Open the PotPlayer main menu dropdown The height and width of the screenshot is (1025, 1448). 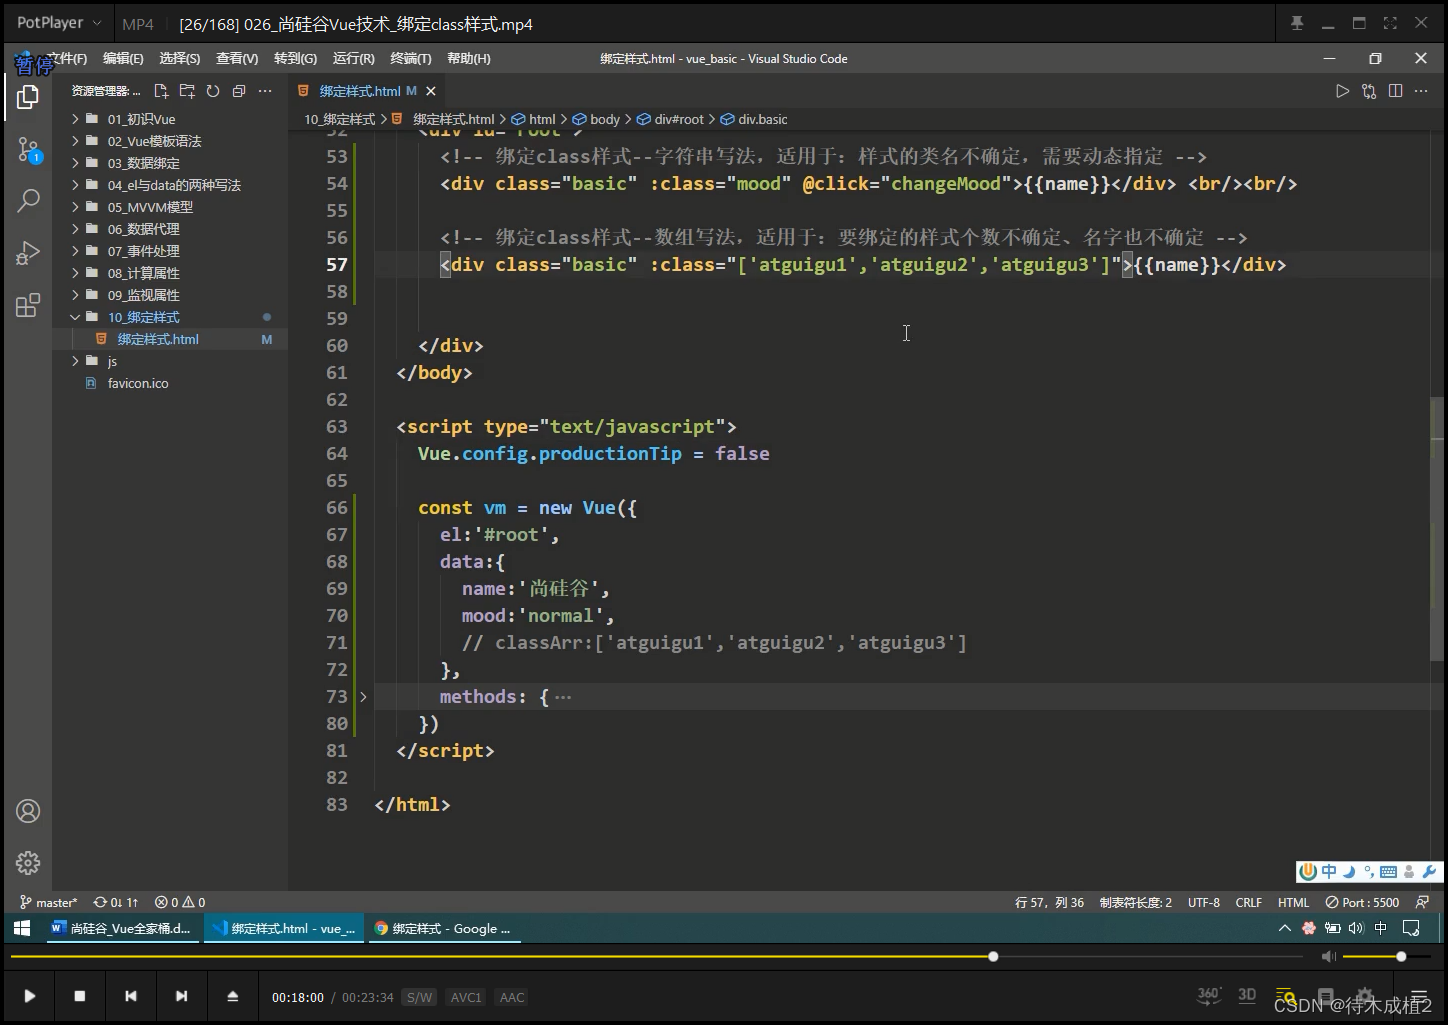coord(59,23)
